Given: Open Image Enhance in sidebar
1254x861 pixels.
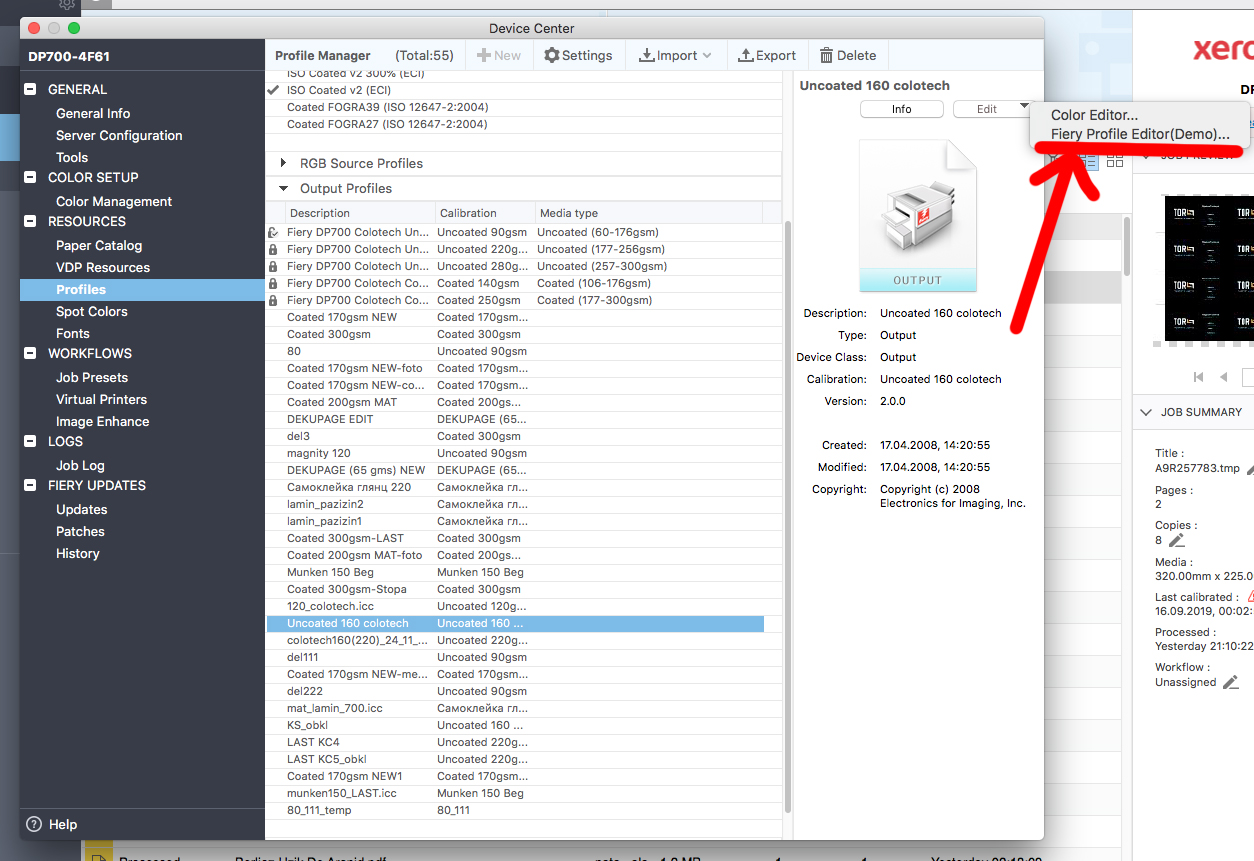Looking at the screenshot, I should click(x=102, y=421).
